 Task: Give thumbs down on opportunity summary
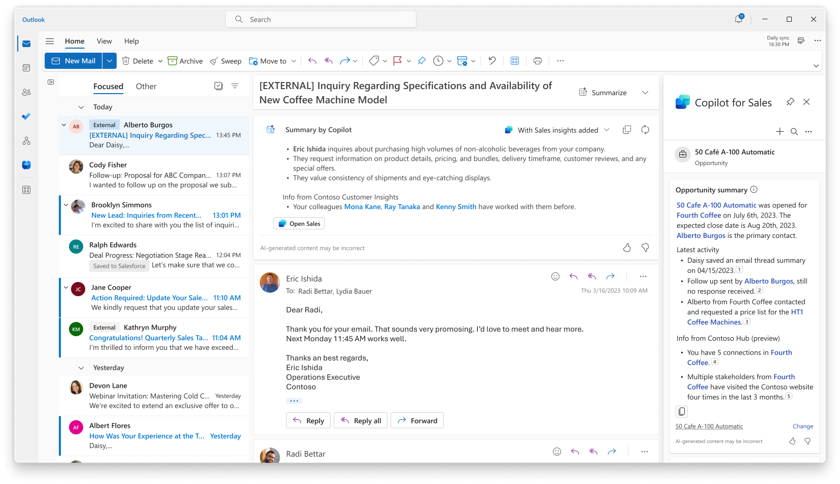pos(807,441)
